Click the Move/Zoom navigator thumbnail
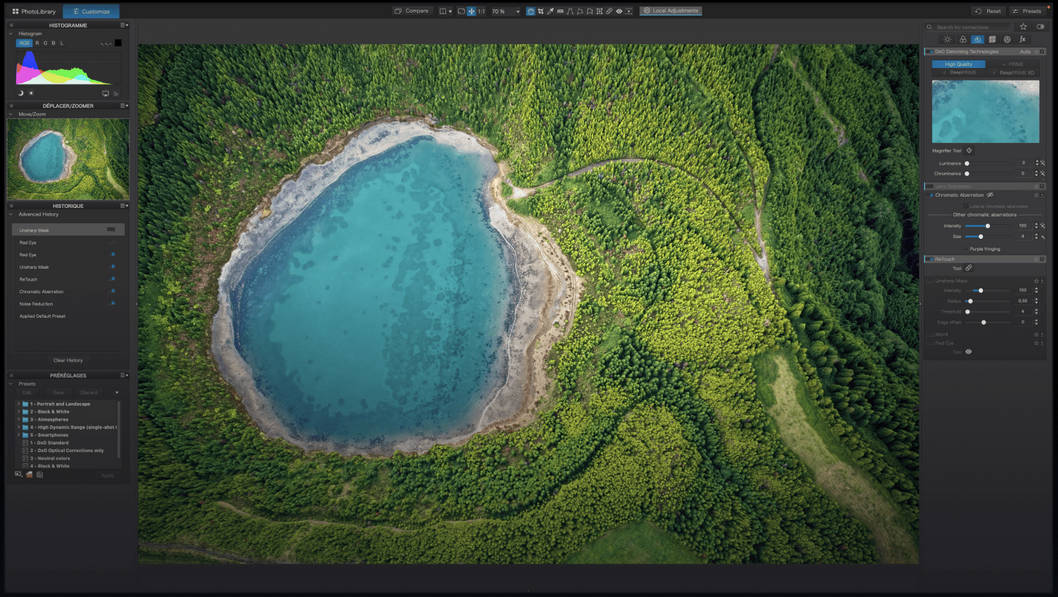 coord(68,158)
